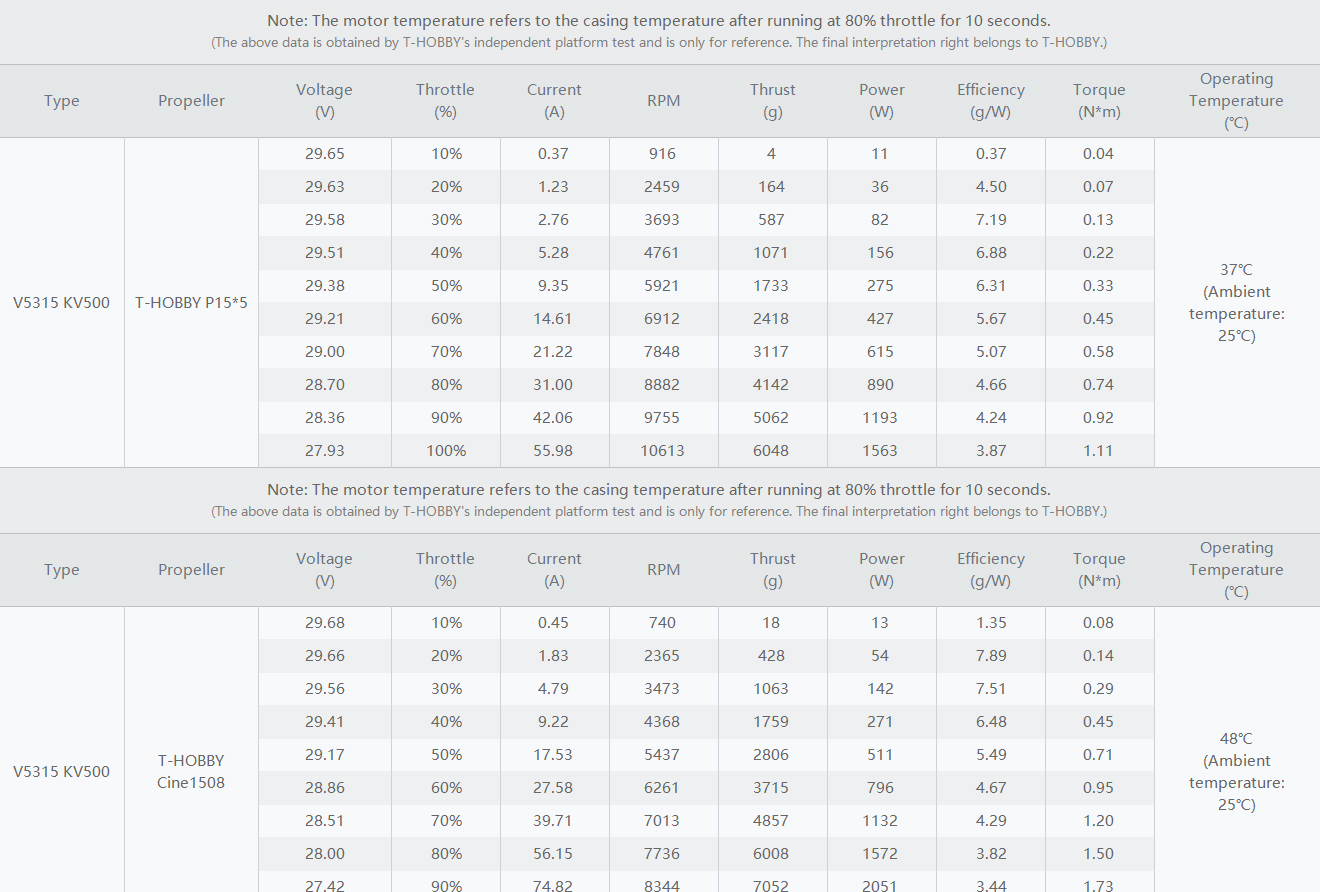Click the 48℃ operating temperature cell
The width and height of the screenshot is (1320, 892).
coord(1236,771)
